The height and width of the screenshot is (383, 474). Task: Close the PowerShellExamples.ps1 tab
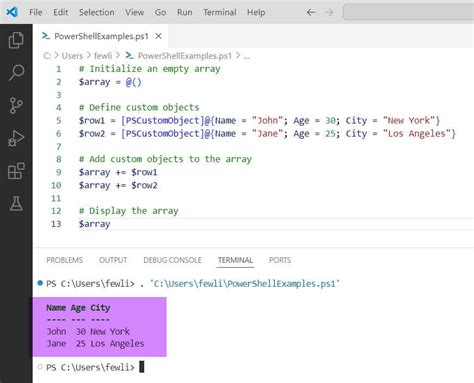(159, 36)
